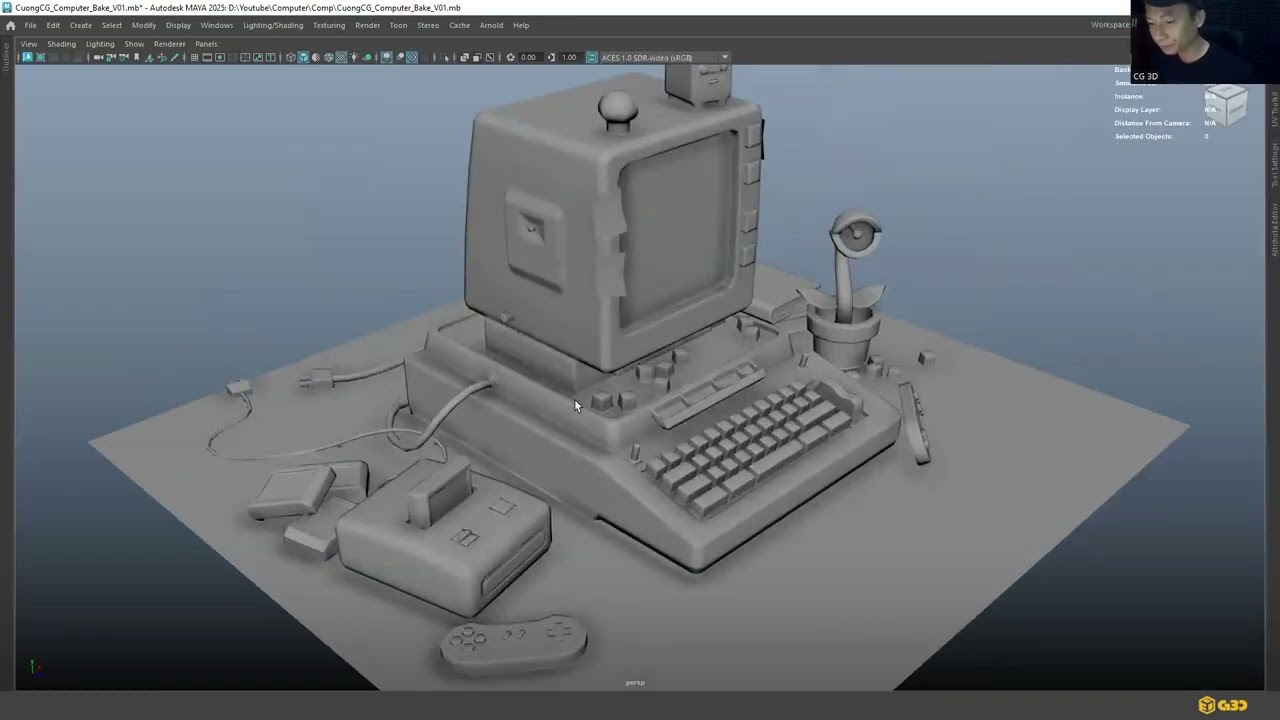
Task: Open the Display menu
Action: coord(178,25)
